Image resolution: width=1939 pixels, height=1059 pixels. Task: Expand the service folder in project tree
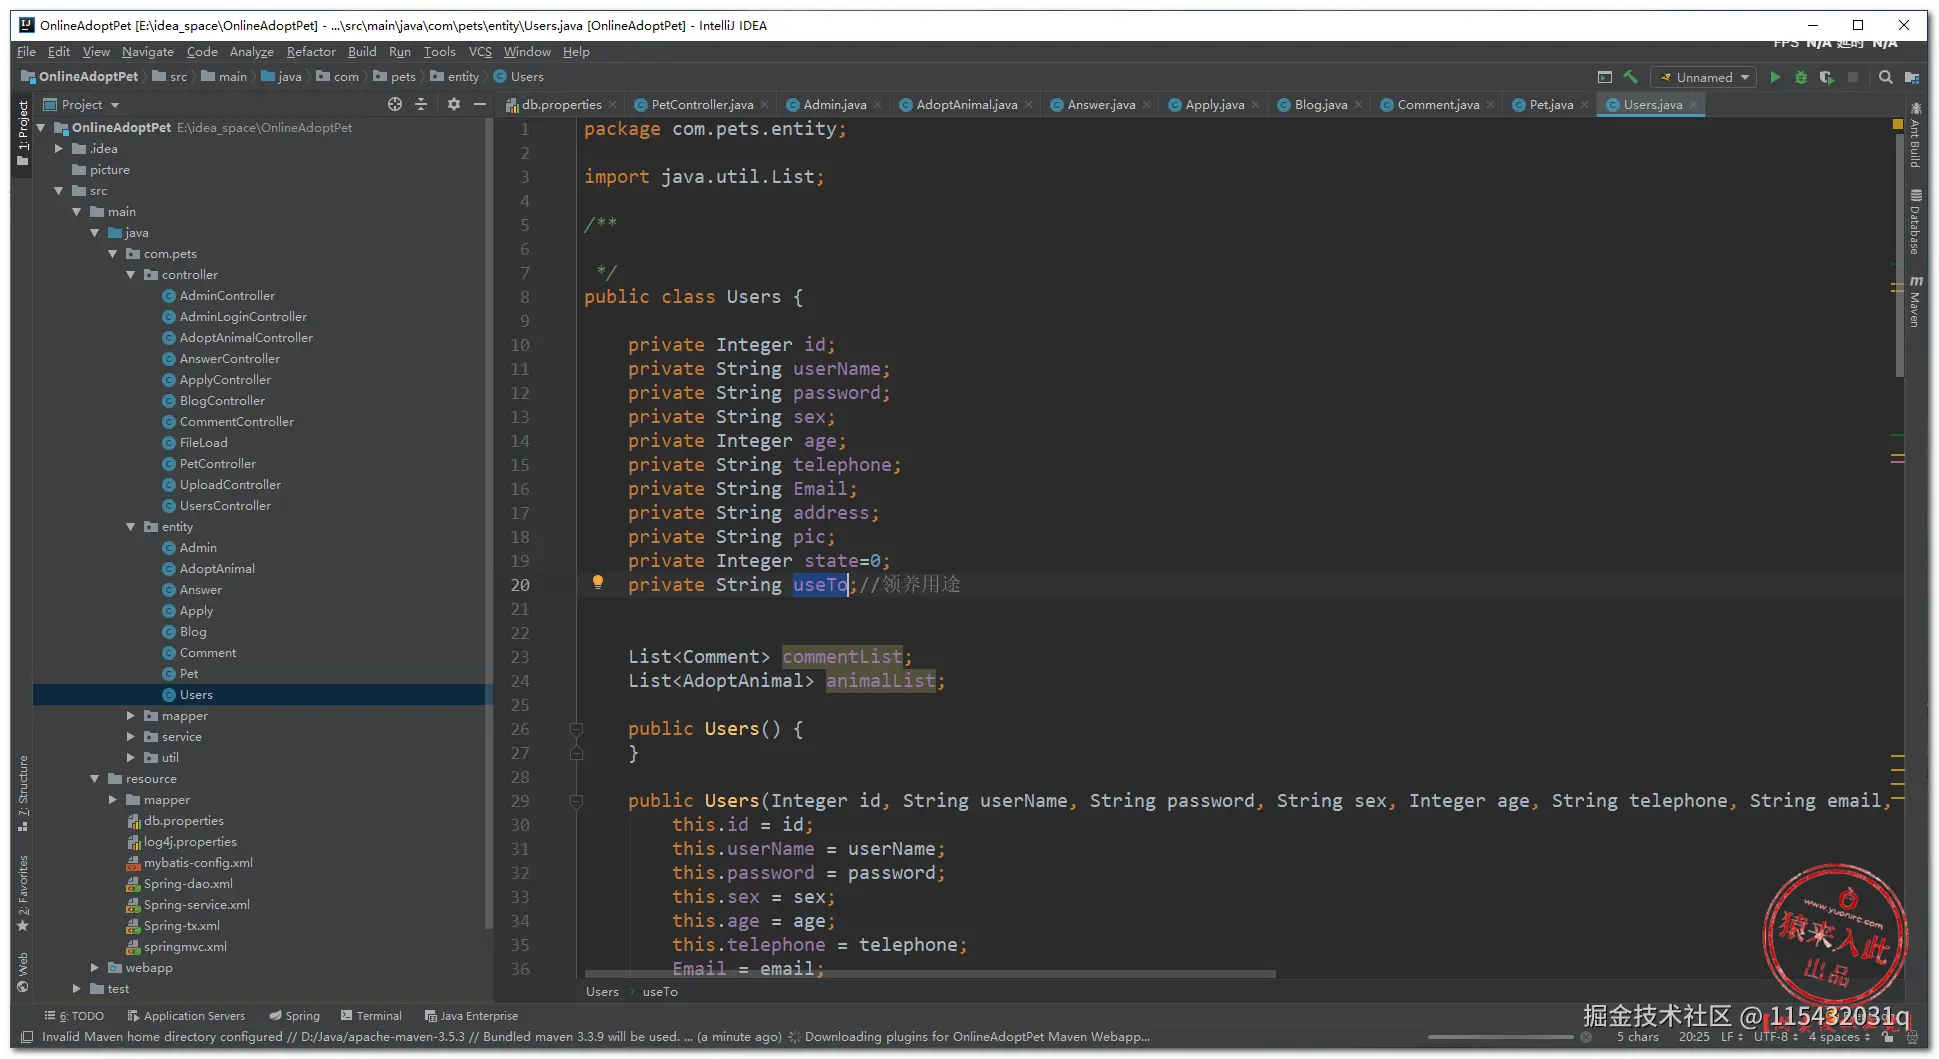(131, 737)
